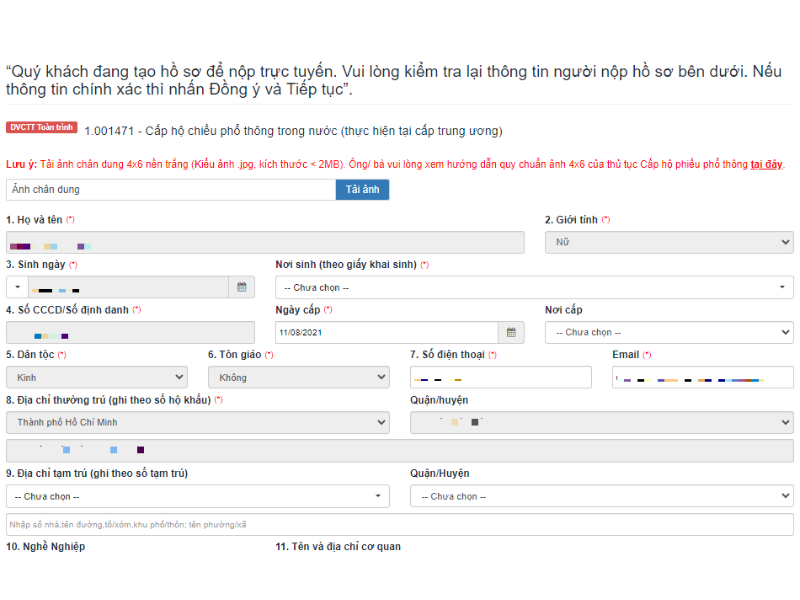The height and width of the screenshot is (600, 800).
Task: Click the Ngày cấp date field 11/08/2021
Action: tap(386, 333)
